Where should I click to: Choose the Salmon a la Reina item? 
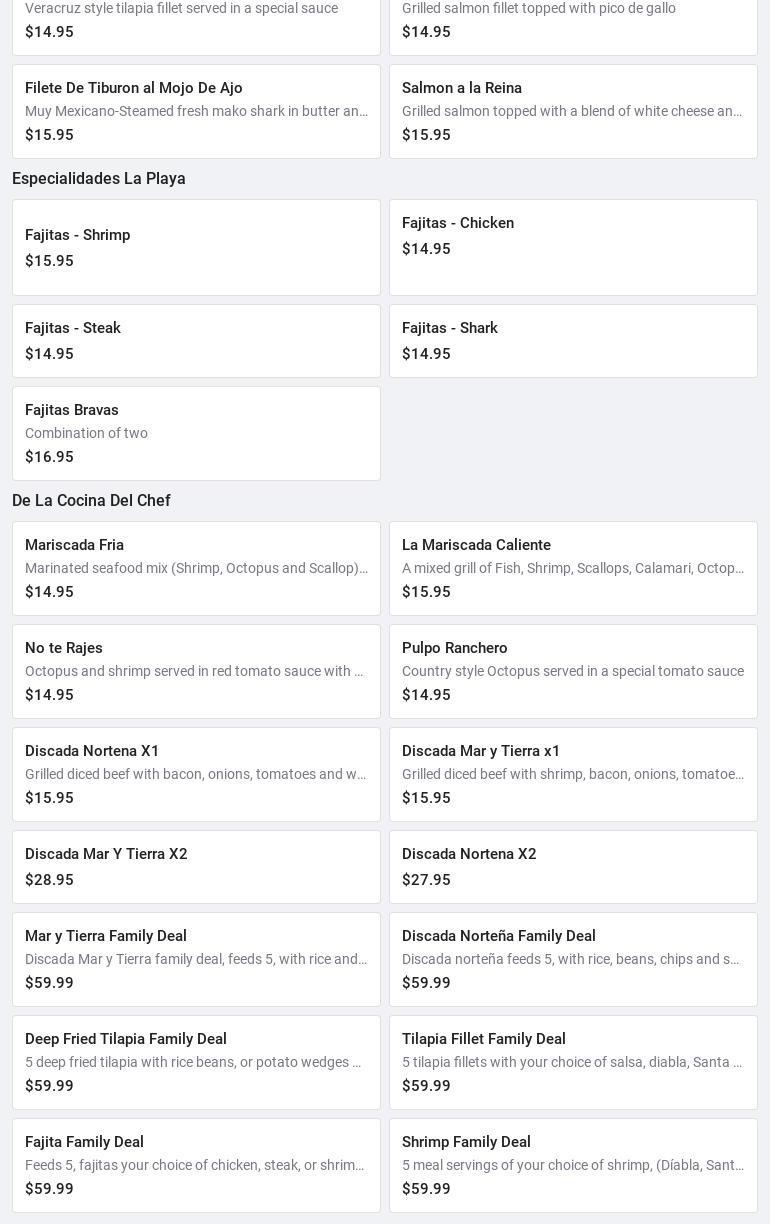(x=573, y=111)
